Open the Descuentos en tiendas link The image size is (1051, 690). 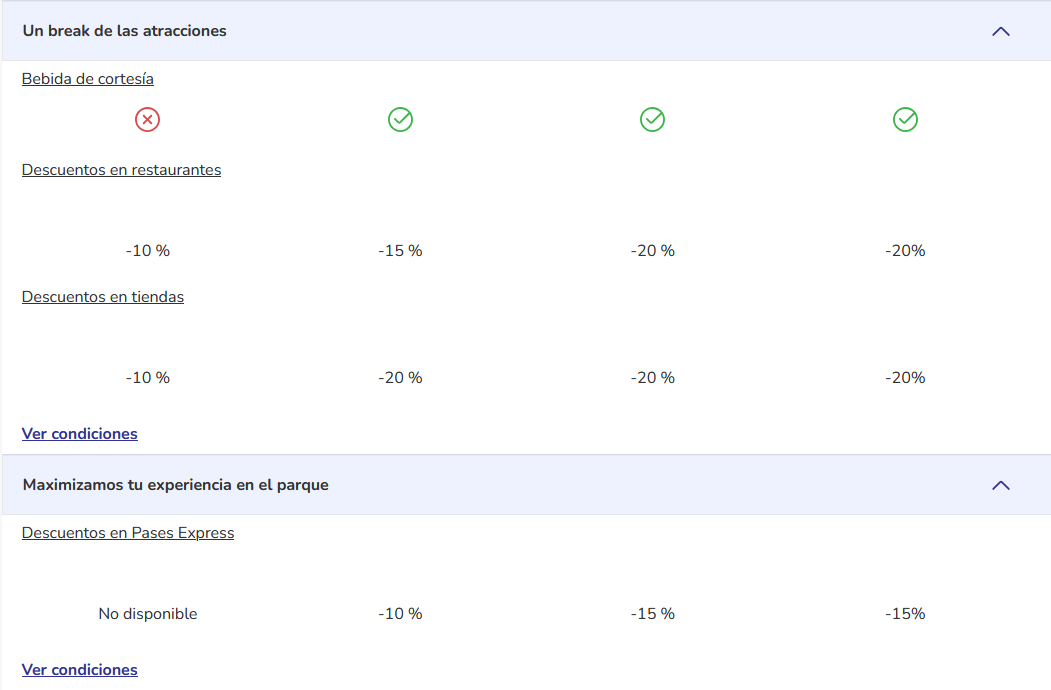[103, 297]
